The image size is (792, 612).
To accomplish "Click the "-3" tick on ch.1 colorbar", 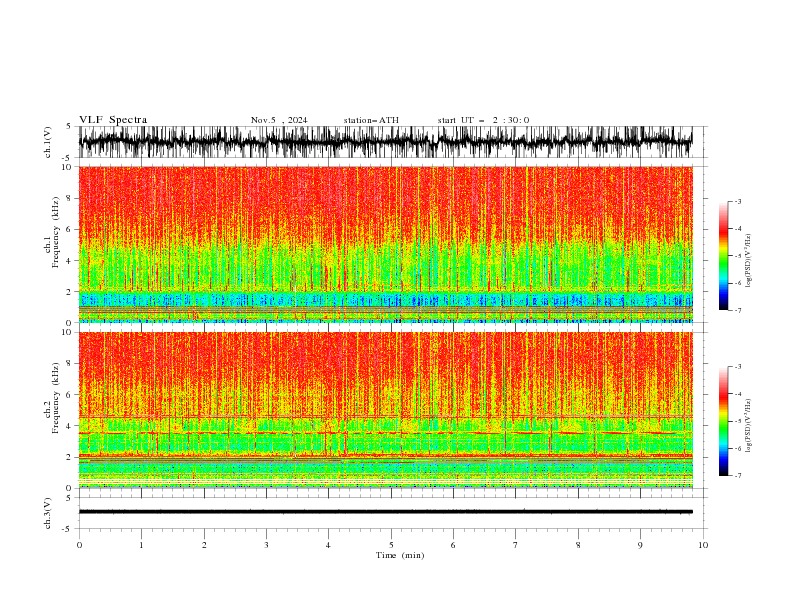I will pos(738,202).
